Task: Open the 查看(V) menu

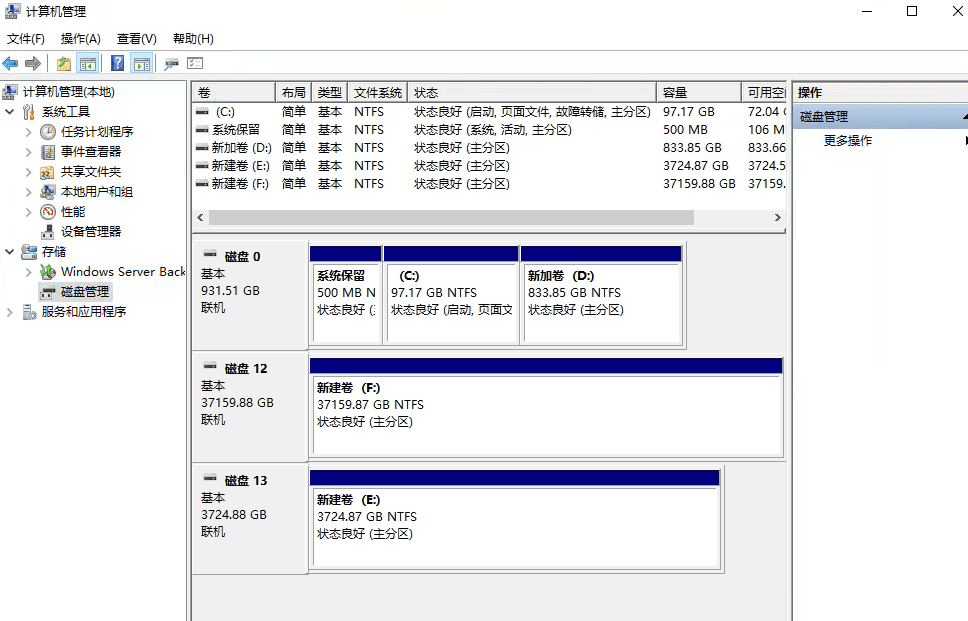Action: pyautogui.click(x=136, y=39)
